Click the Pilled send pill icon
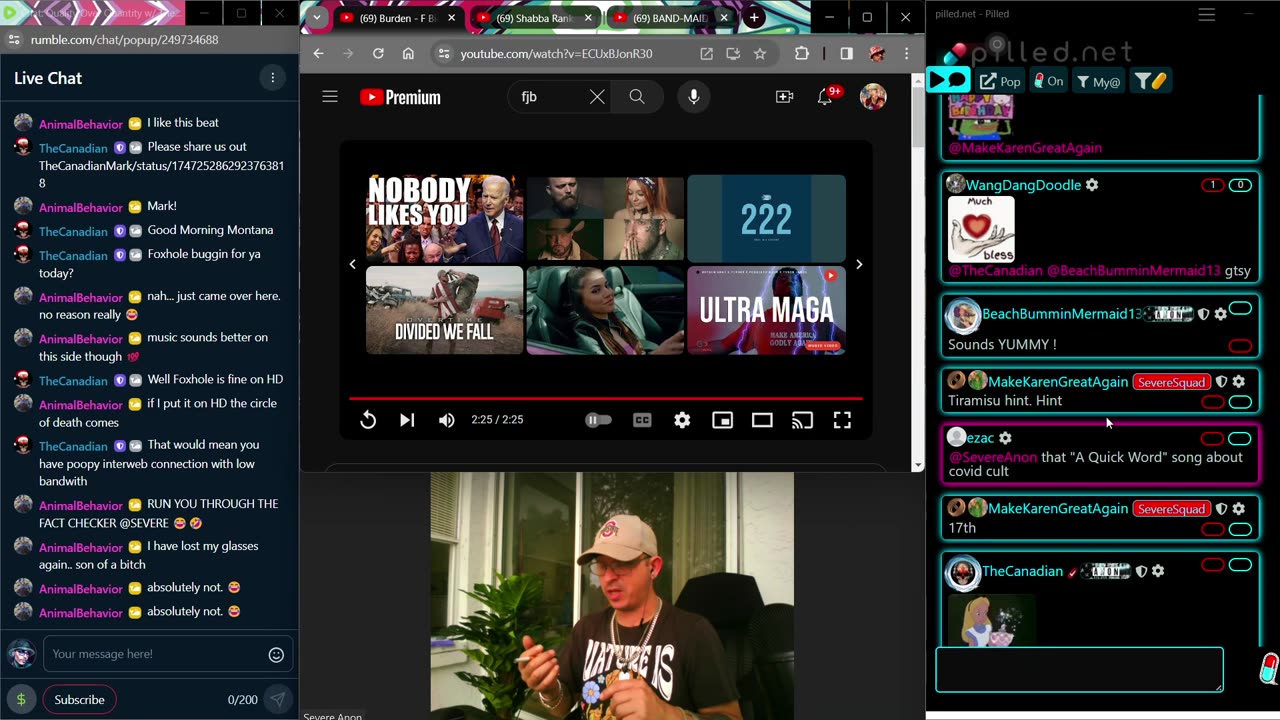Viewport: 1280px width, 720px height. pyautogui.click(x=1268, y=667)
